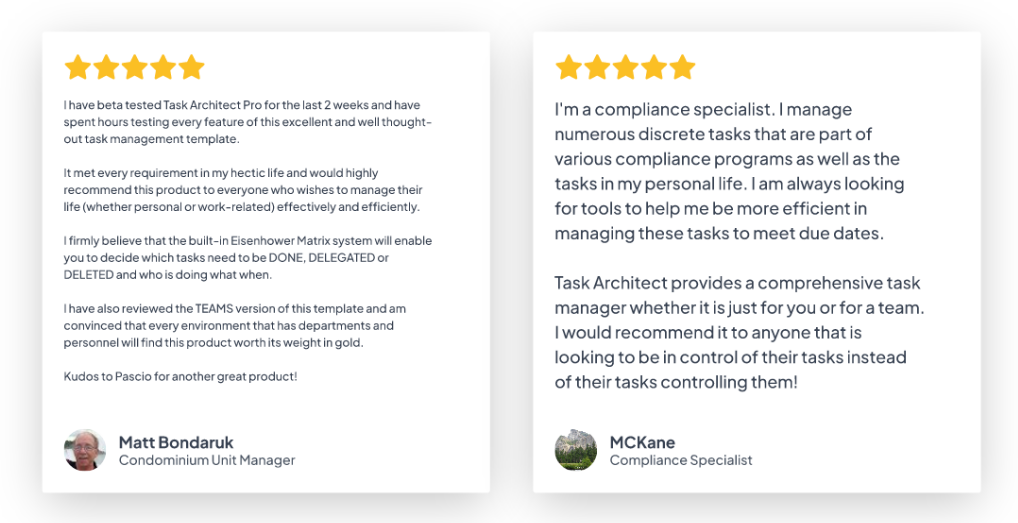Click the fifth star in Matt Bondaruk's rating
Viewport: 1018px width, 523px height.
click(x=192, y=67)
